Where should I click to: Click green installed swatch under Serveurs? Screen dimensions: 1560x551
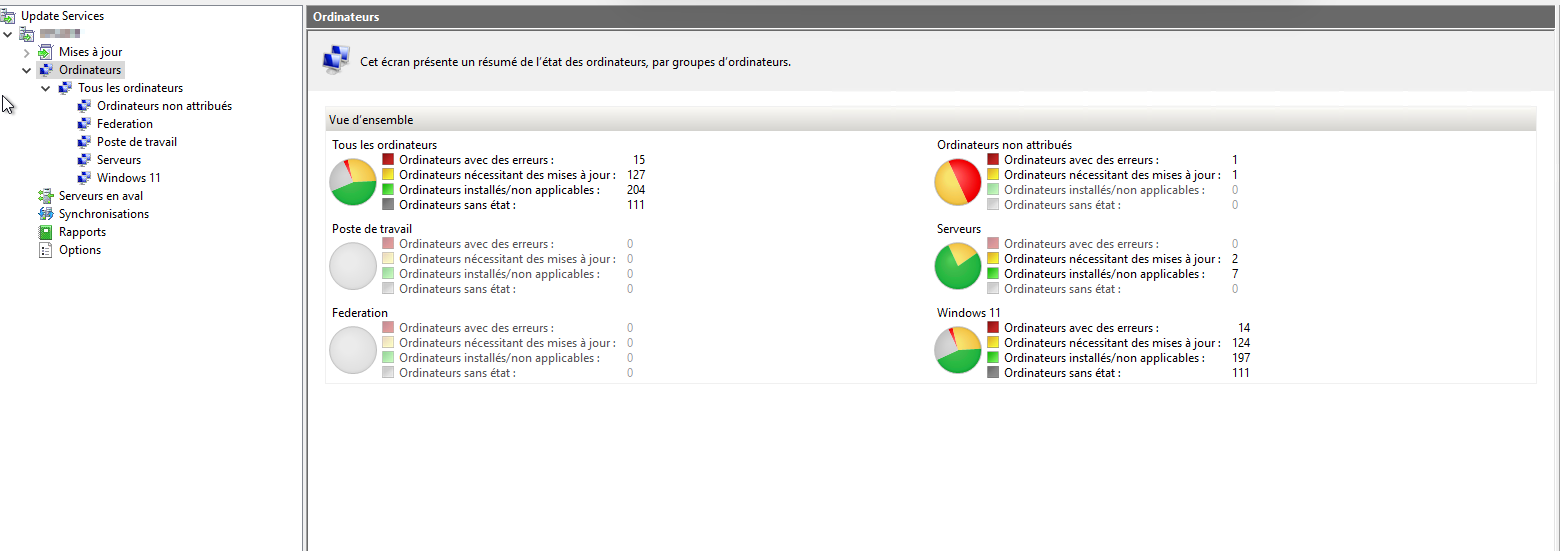click(993, 273)
